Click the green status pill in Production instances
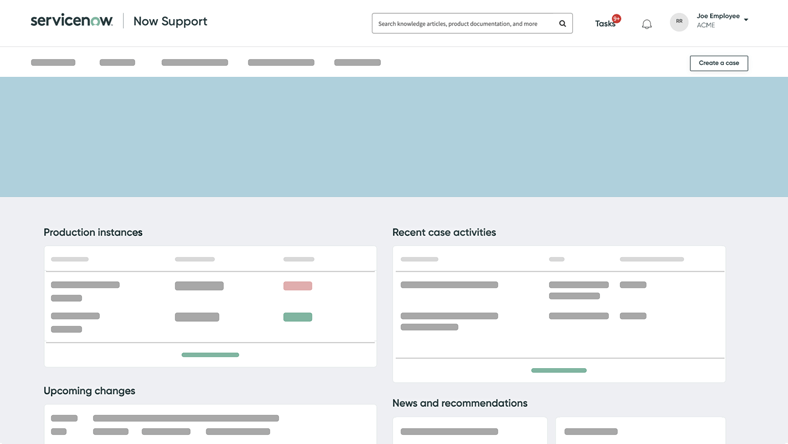 (x=297, y=317)
